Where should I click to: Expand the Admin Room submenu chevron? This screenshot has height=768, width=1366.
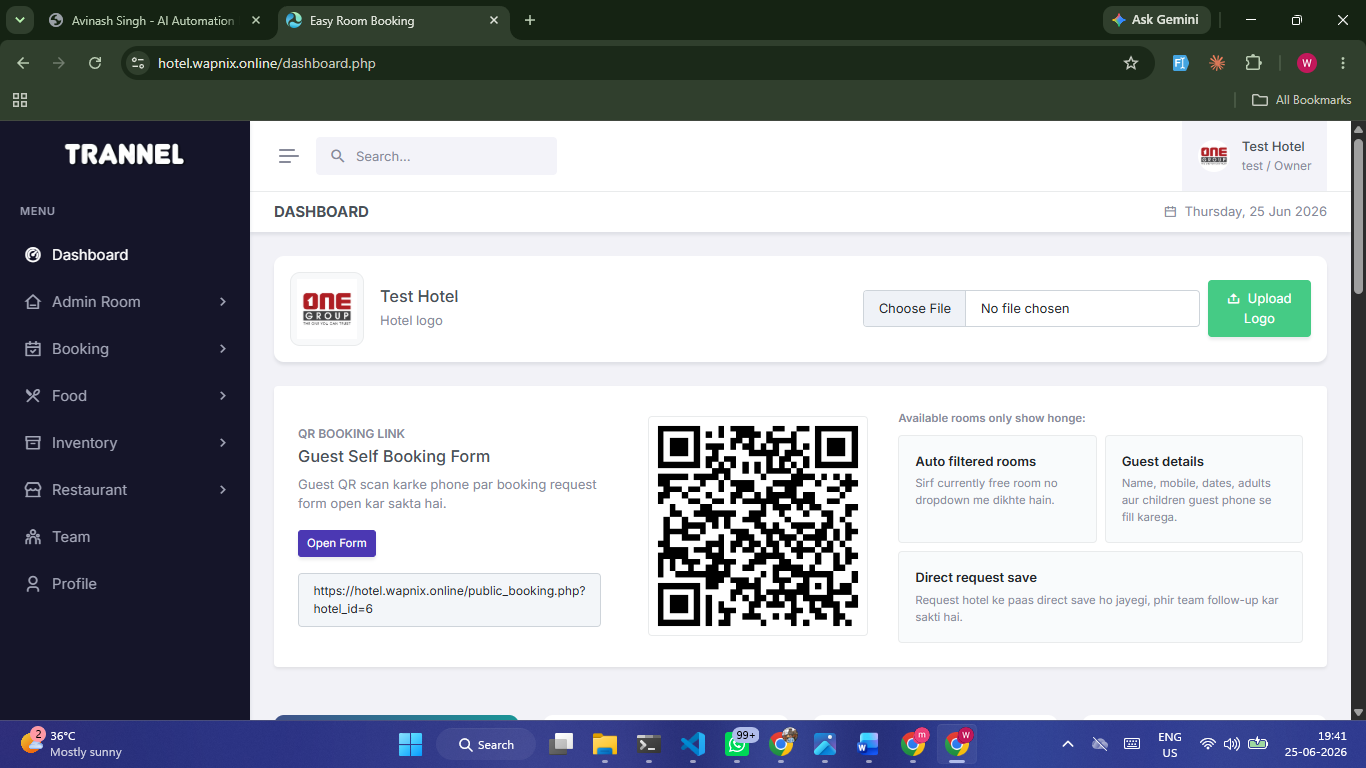(223, 302)
